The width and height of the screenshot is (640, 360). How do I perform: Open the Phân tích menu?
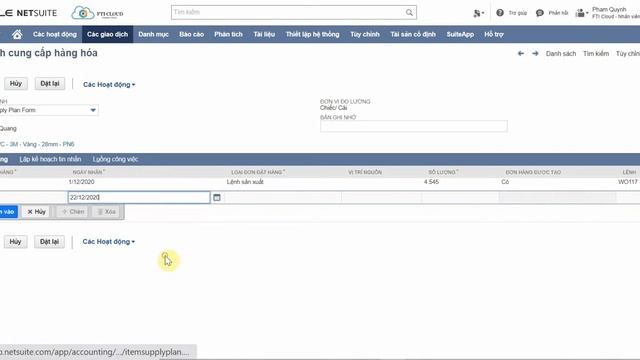[x=228, y=34]
